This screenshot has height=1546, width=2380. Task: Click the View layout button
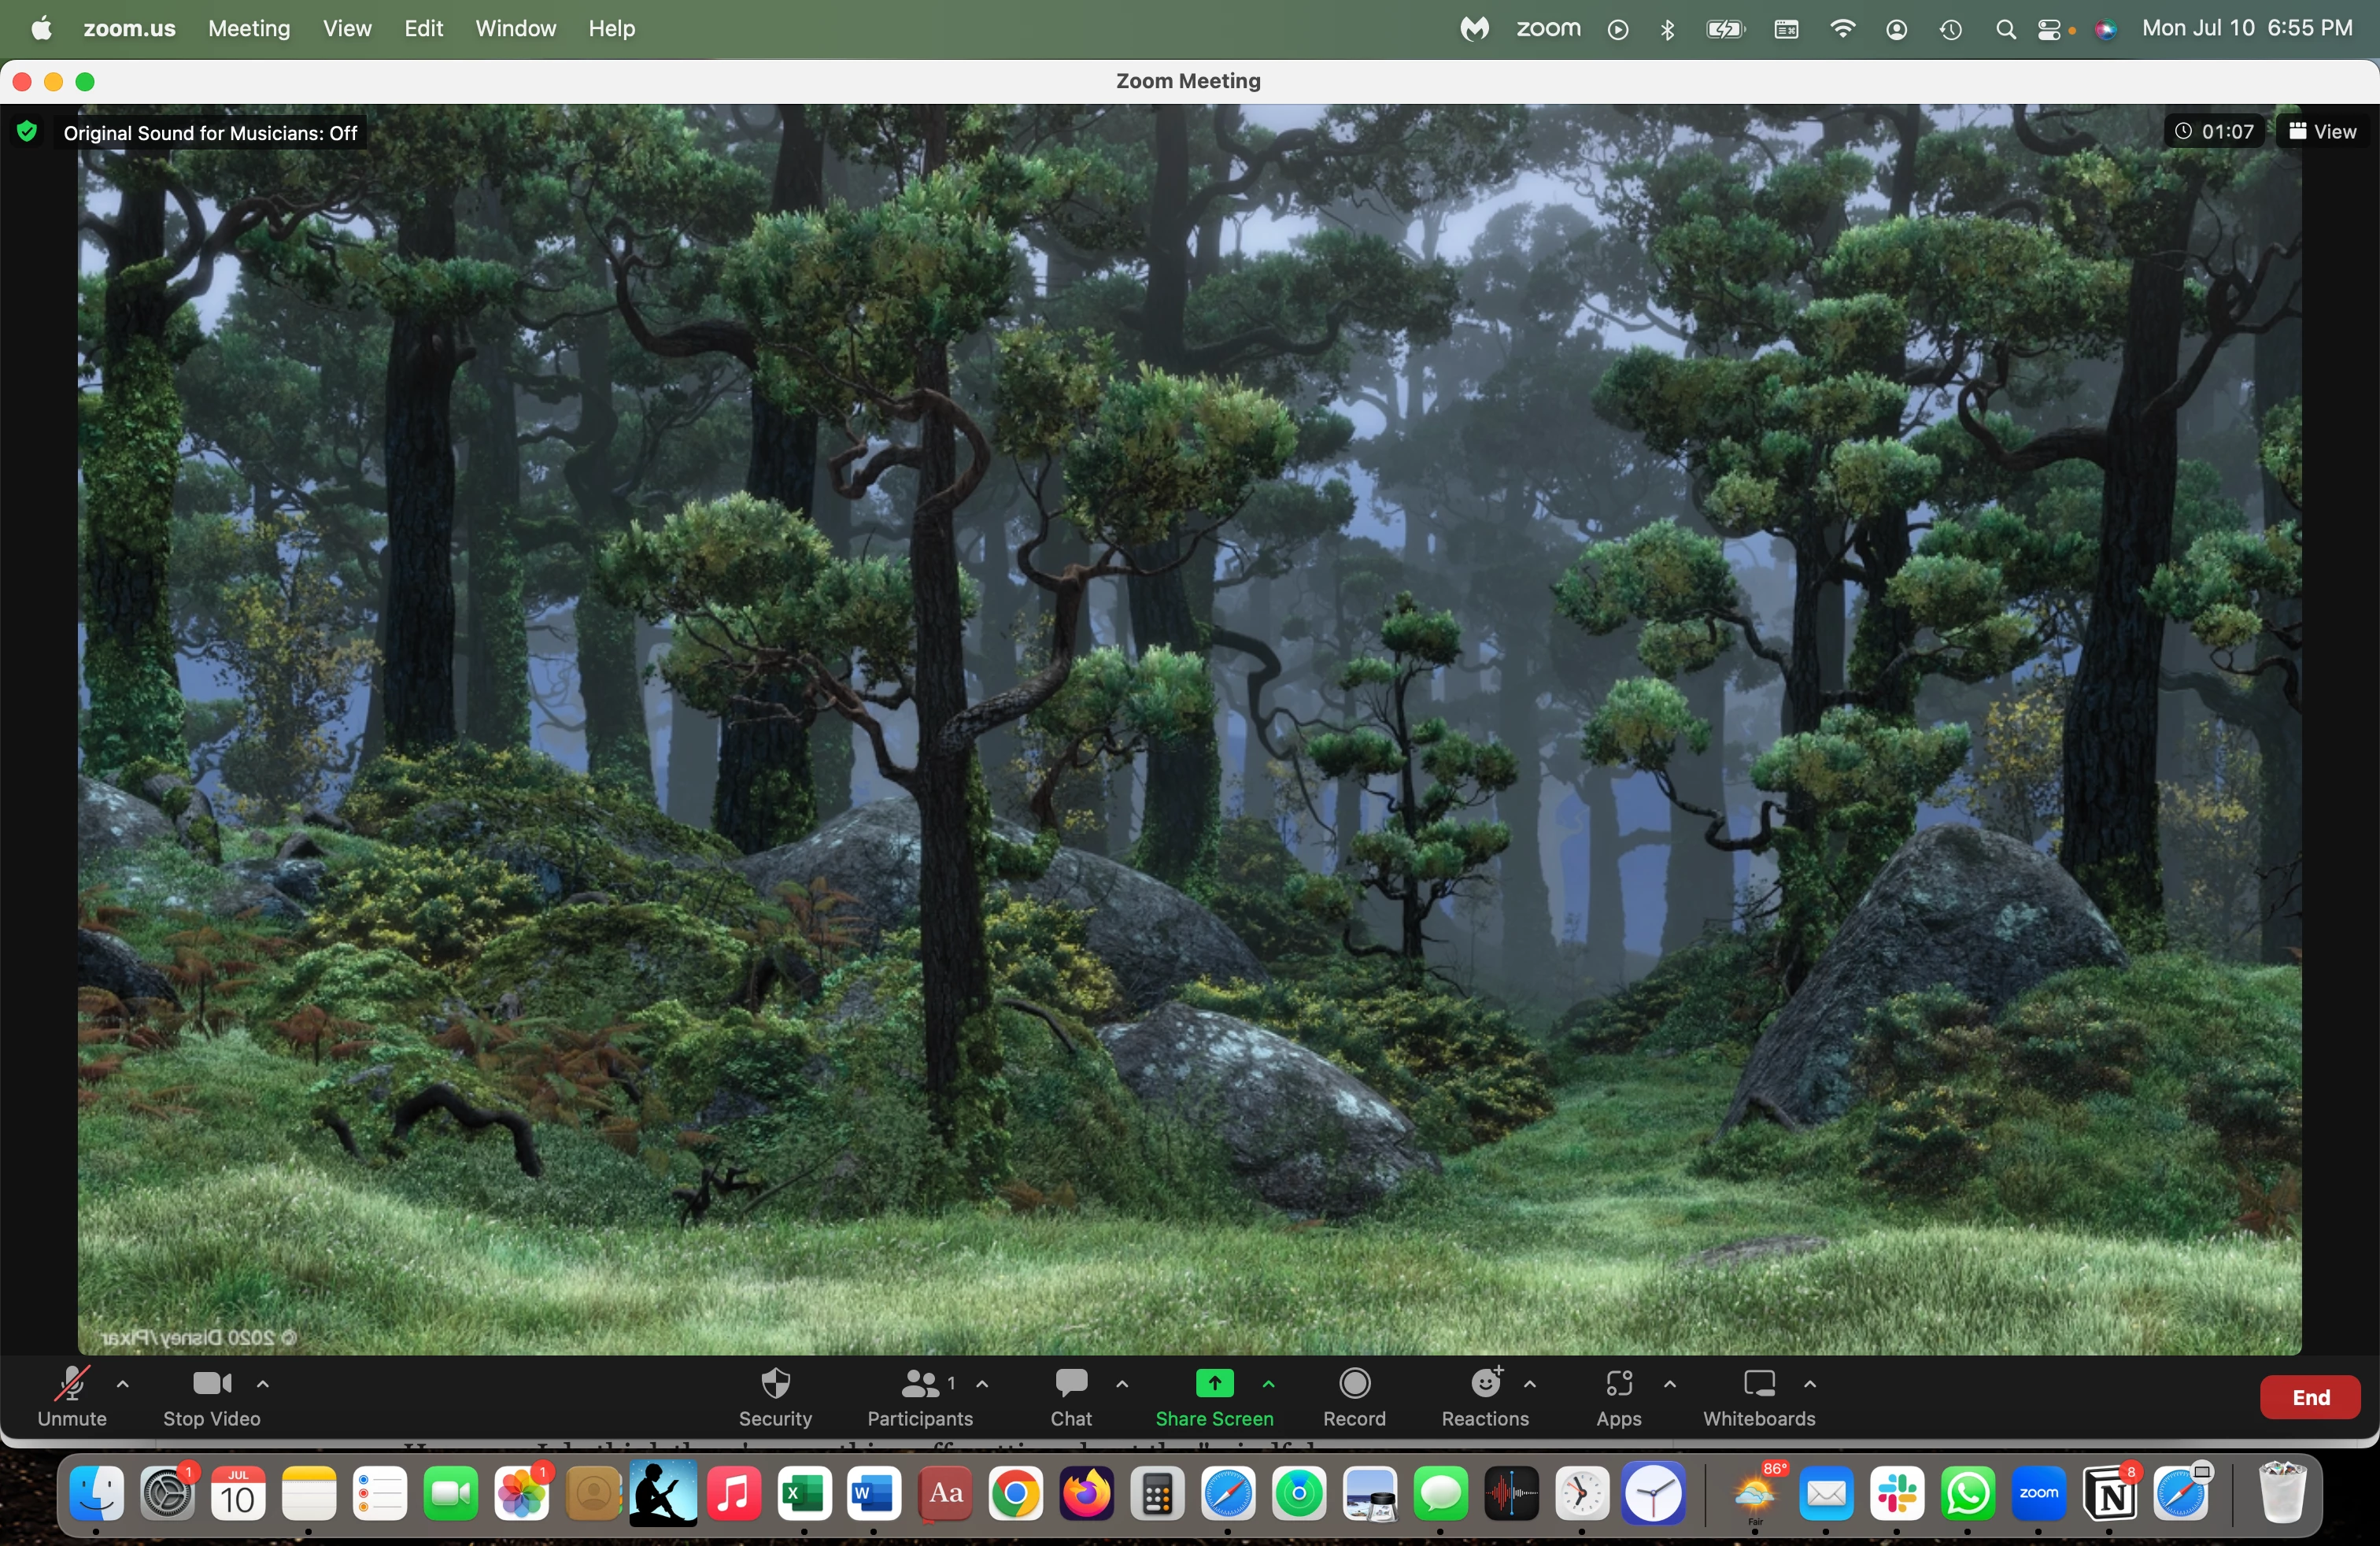coord(2322,132)
